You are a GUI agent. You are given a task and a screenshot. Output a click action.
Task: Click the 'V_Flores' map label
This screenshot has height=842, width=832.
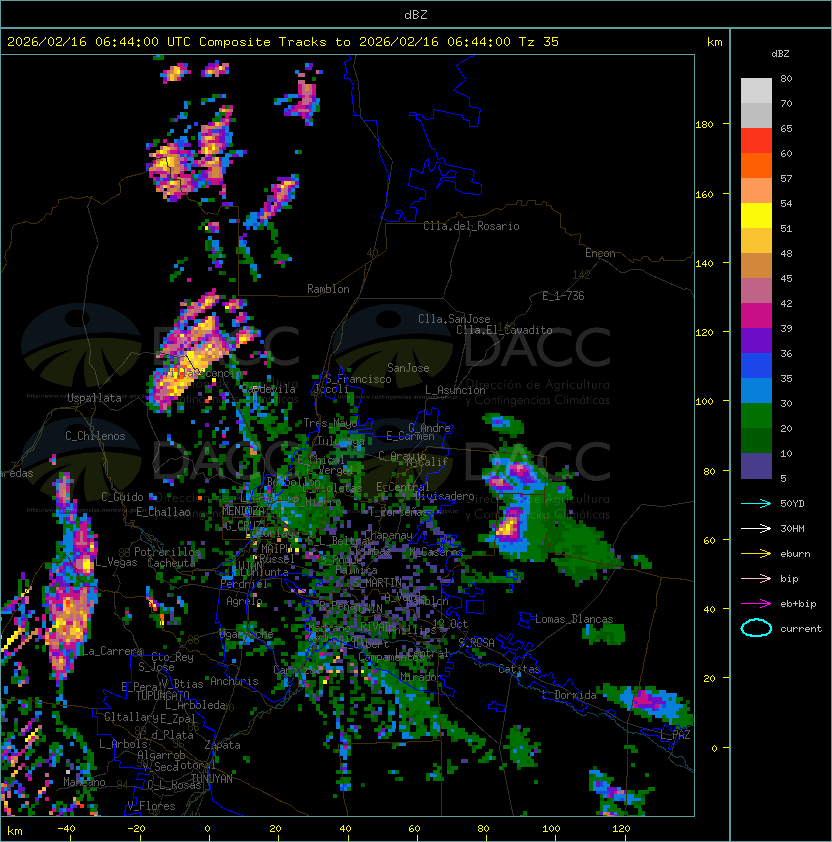pos(151,806)
